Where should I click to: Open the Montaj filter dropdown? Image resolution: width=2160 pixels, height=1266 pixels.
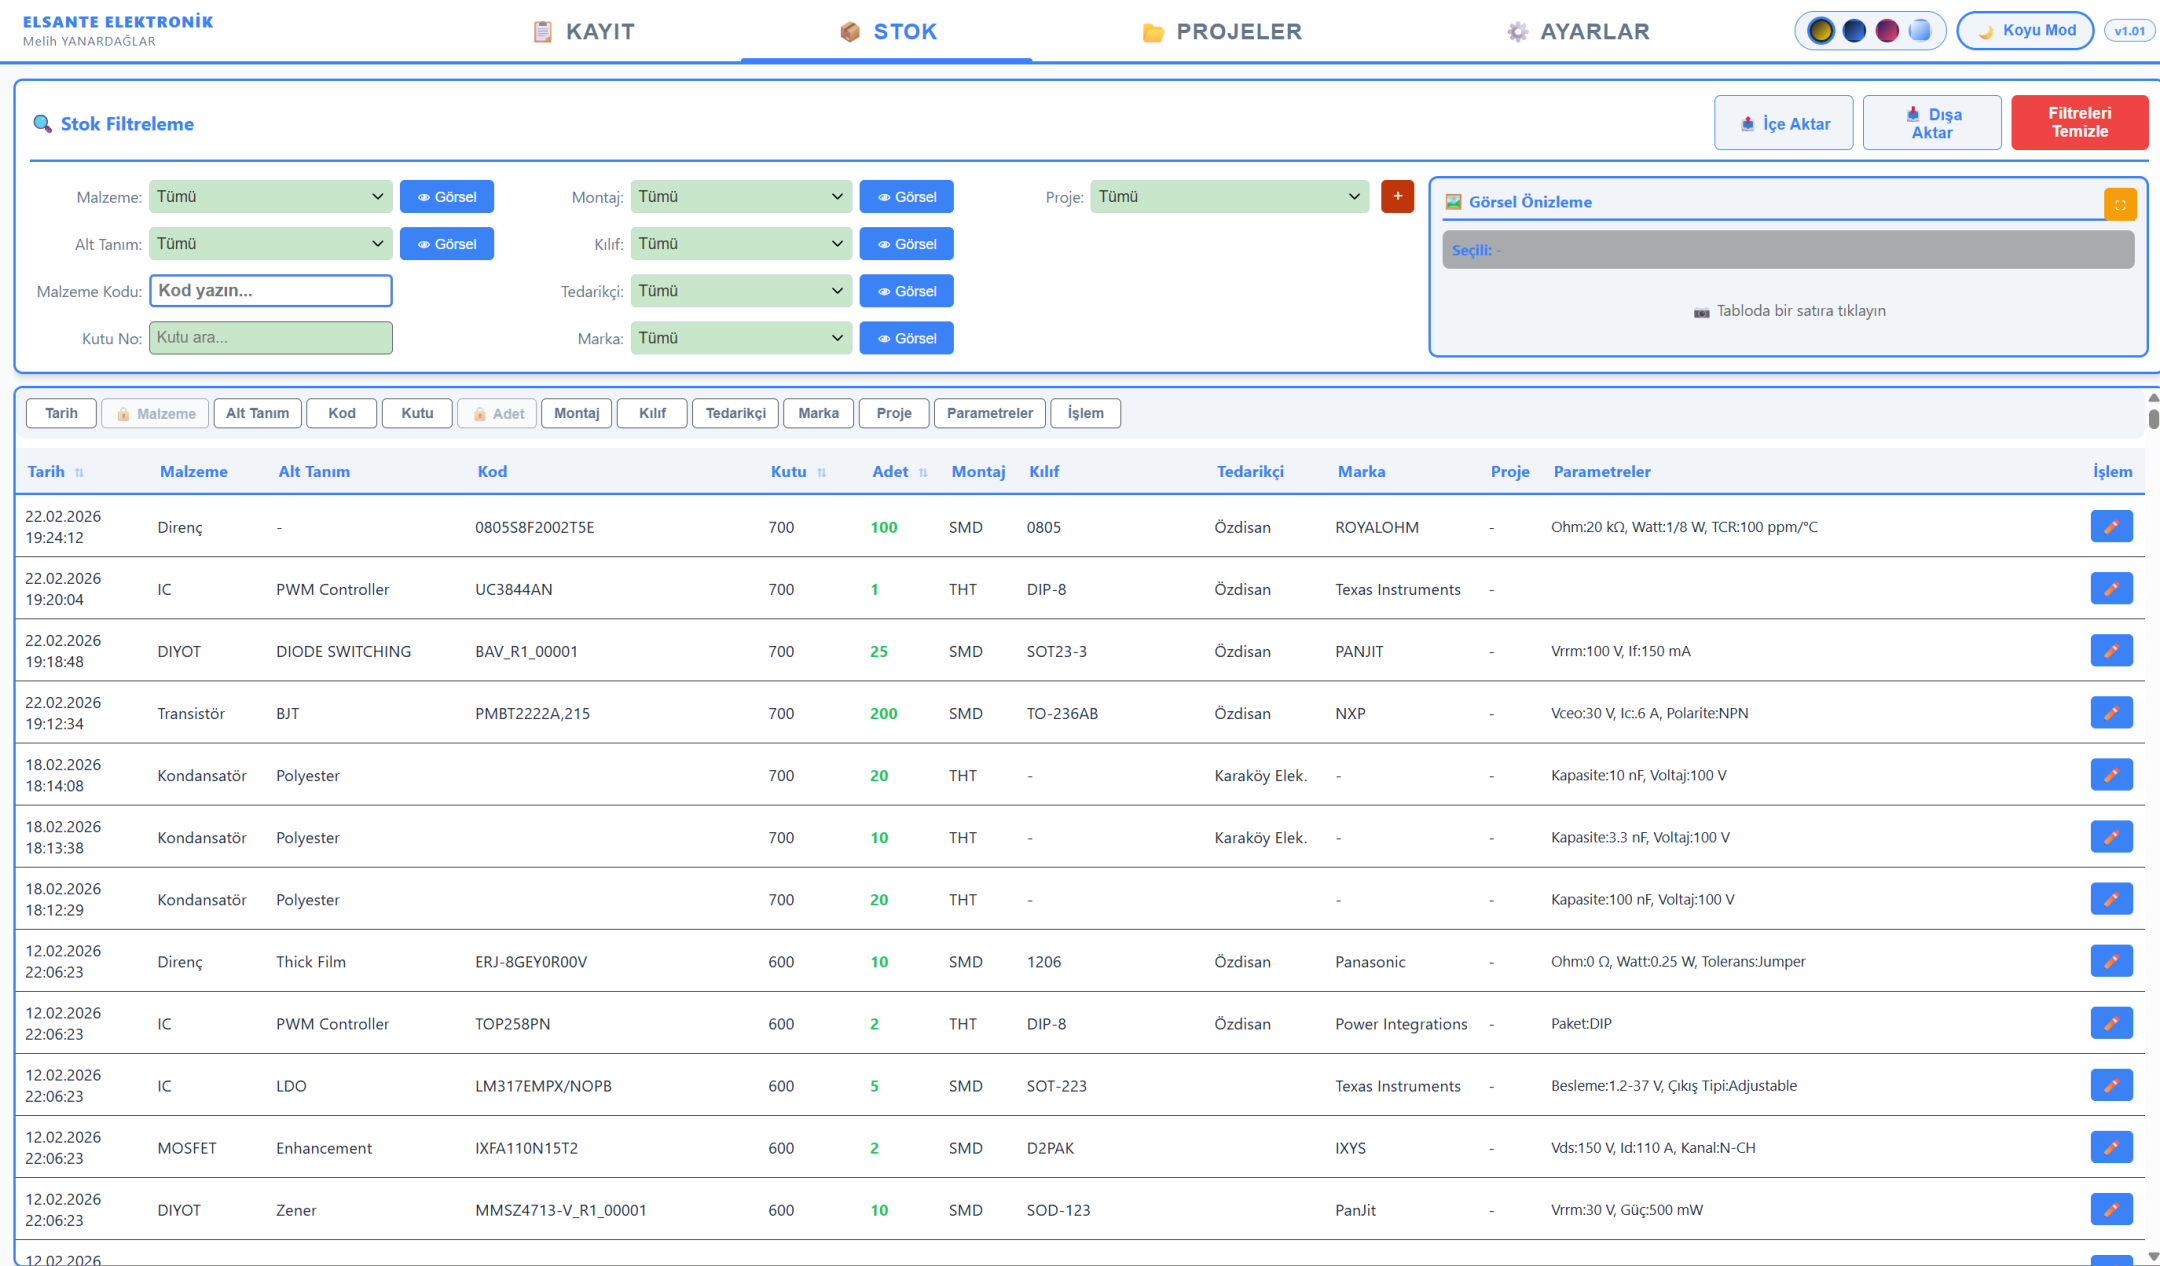click(740, 197)
